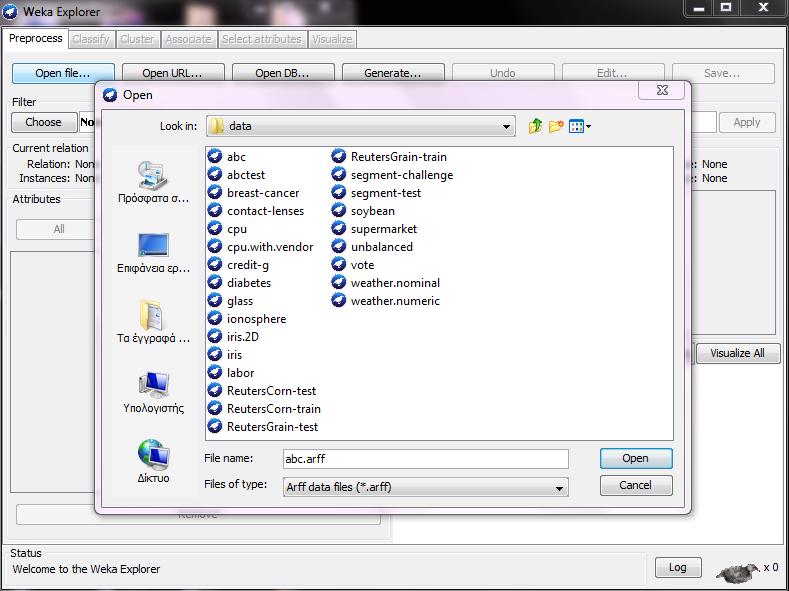The width and height of the screenshot is (789, 591).
Task: Click the Log button
Action: (x=678, y=568)
